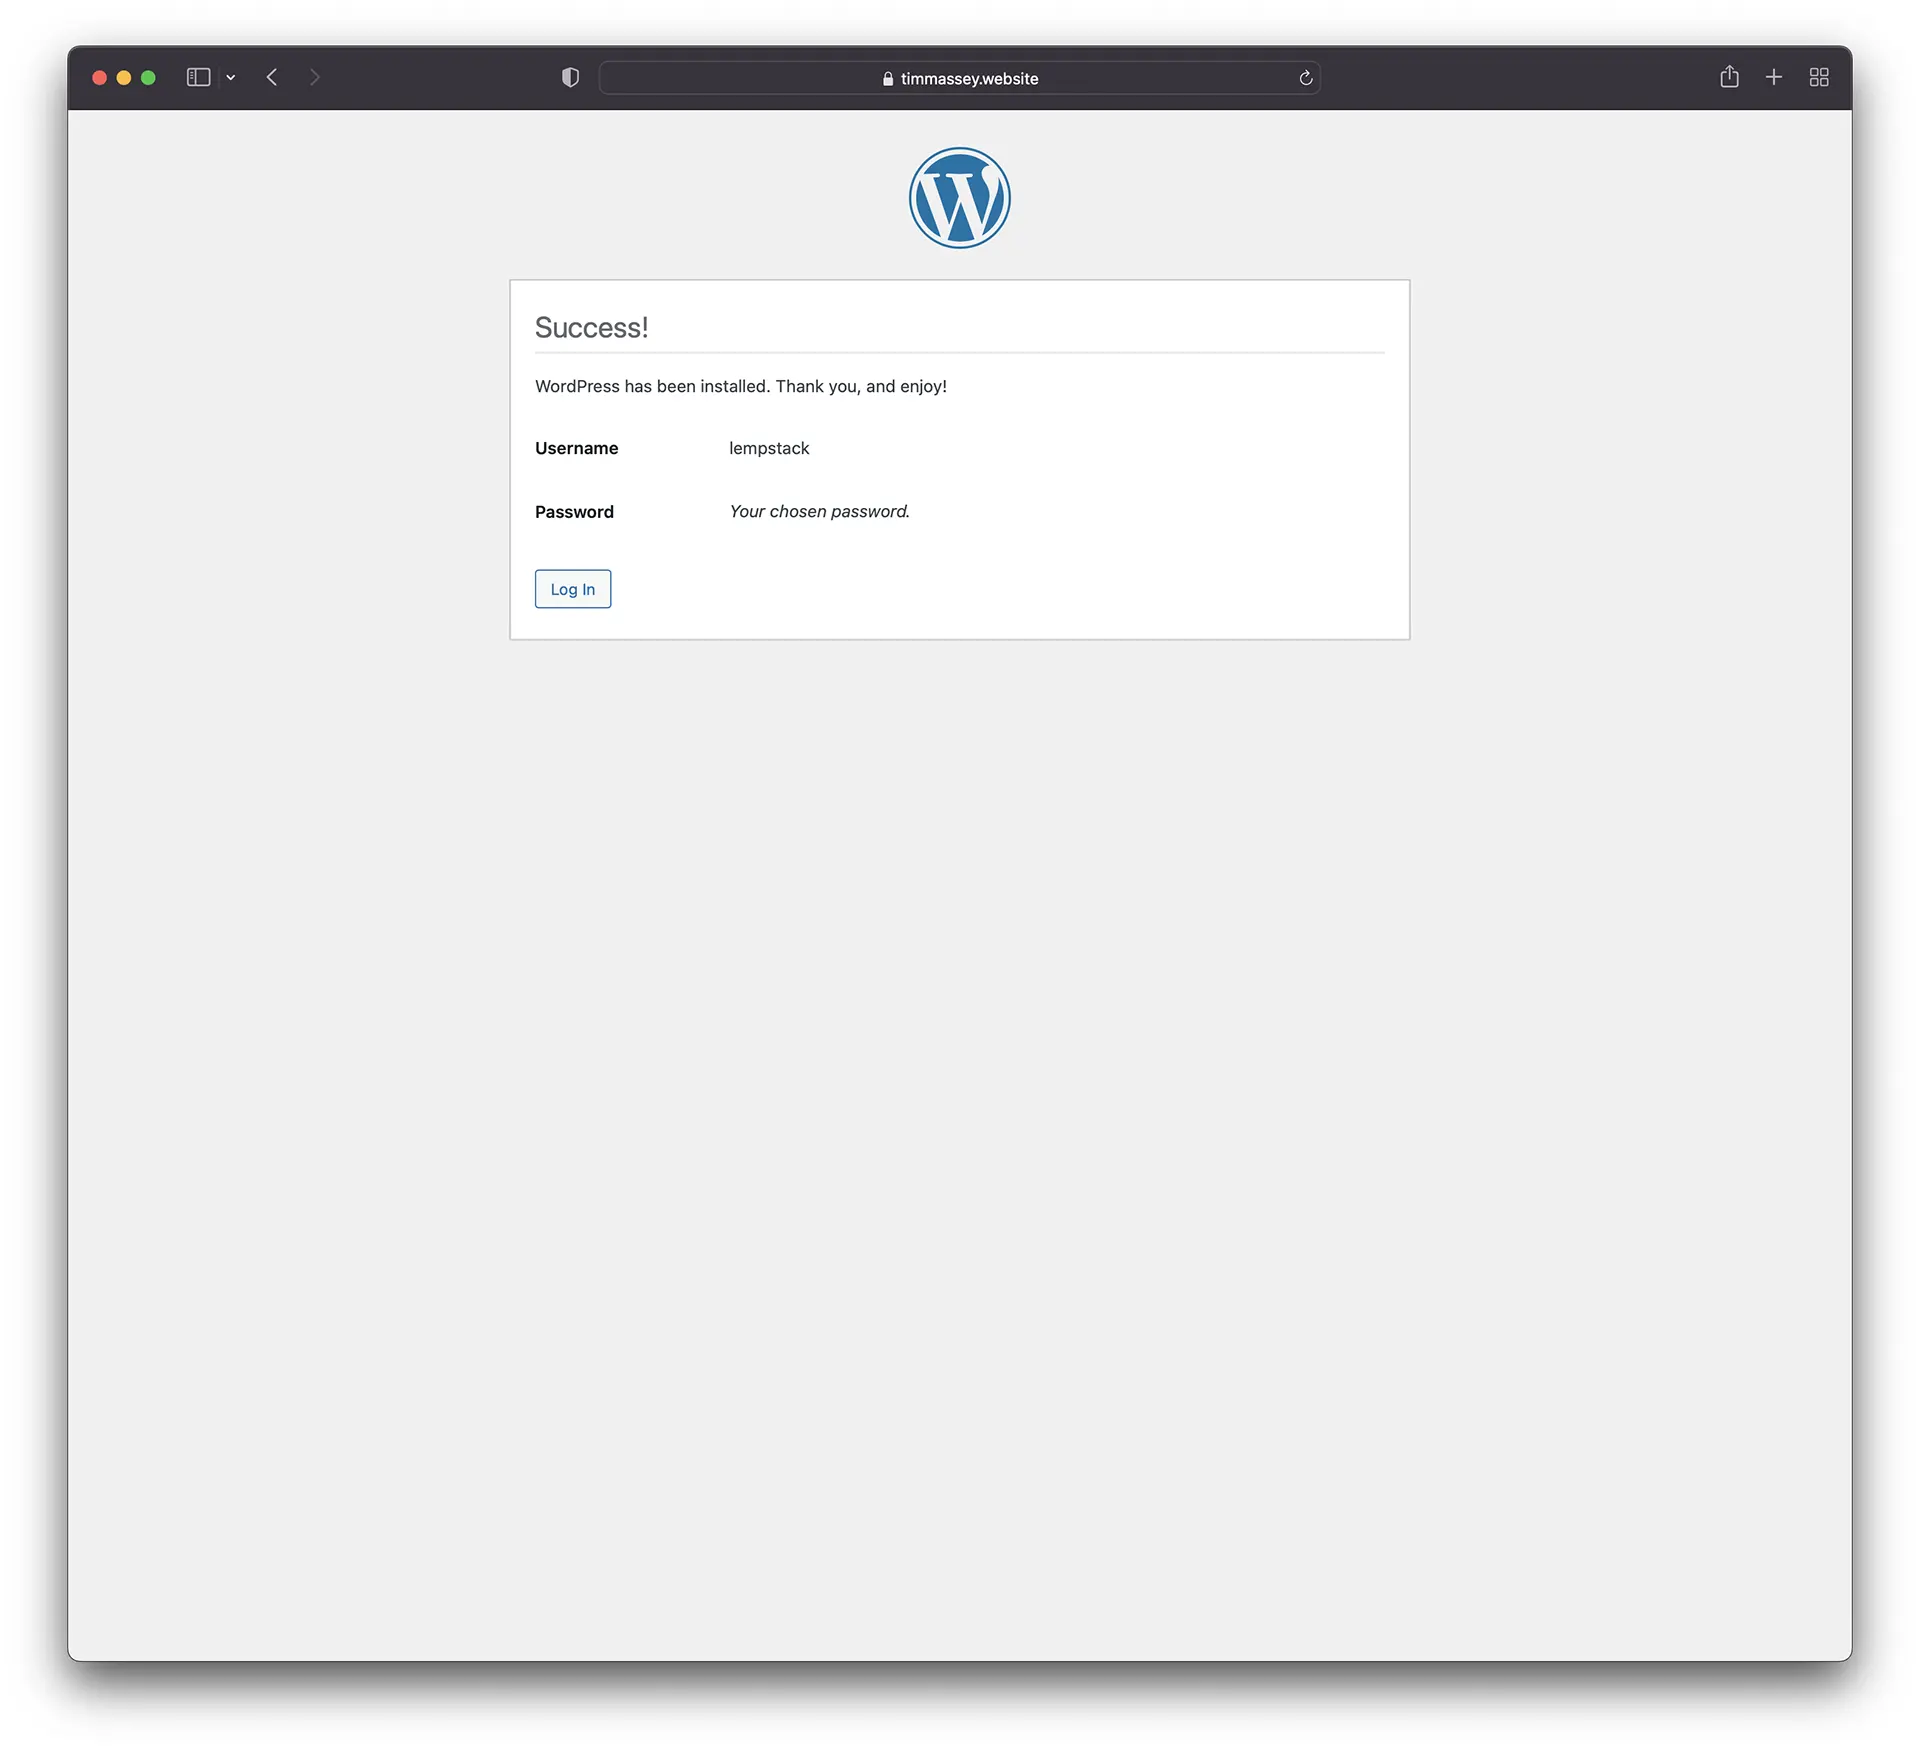
Task: Go back to the previous page
Action: (272, 77)
